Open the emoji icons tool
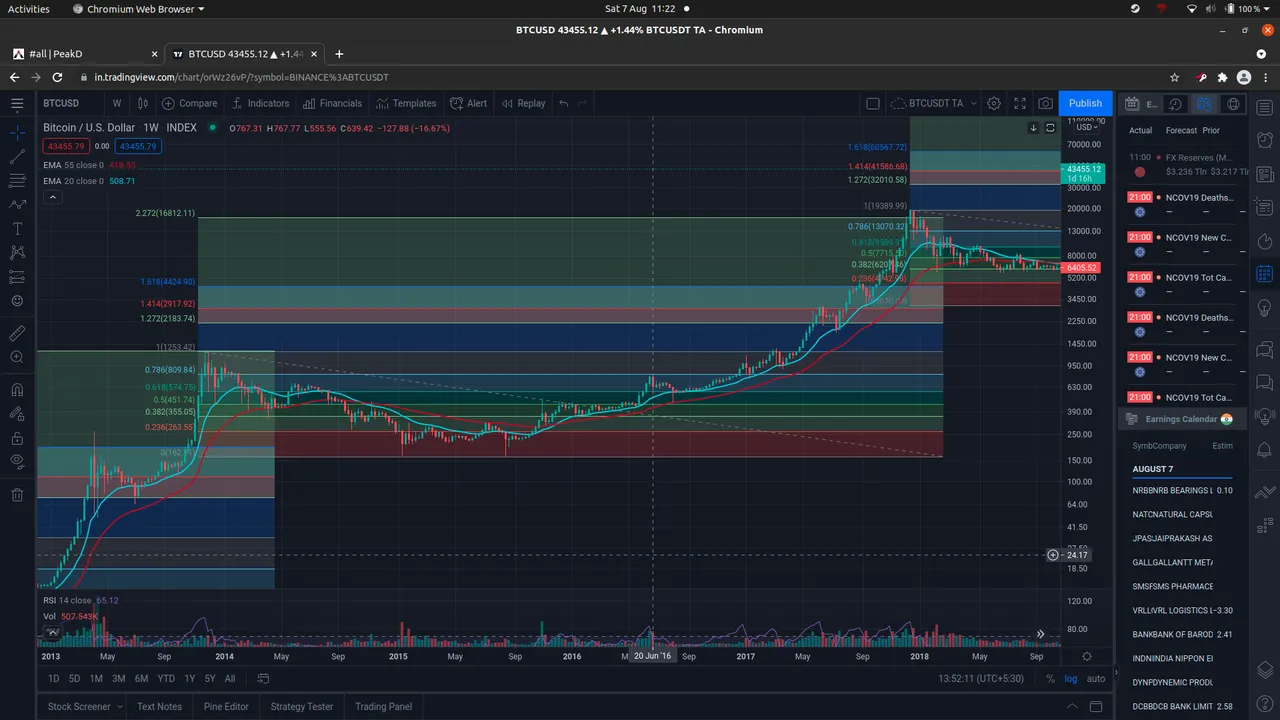This screenshot has height=720, width=1280. [17, 301]
